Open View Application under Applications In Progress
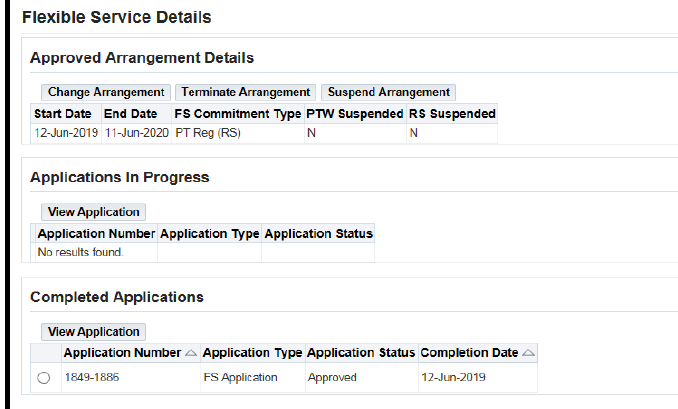 [94, 212]
